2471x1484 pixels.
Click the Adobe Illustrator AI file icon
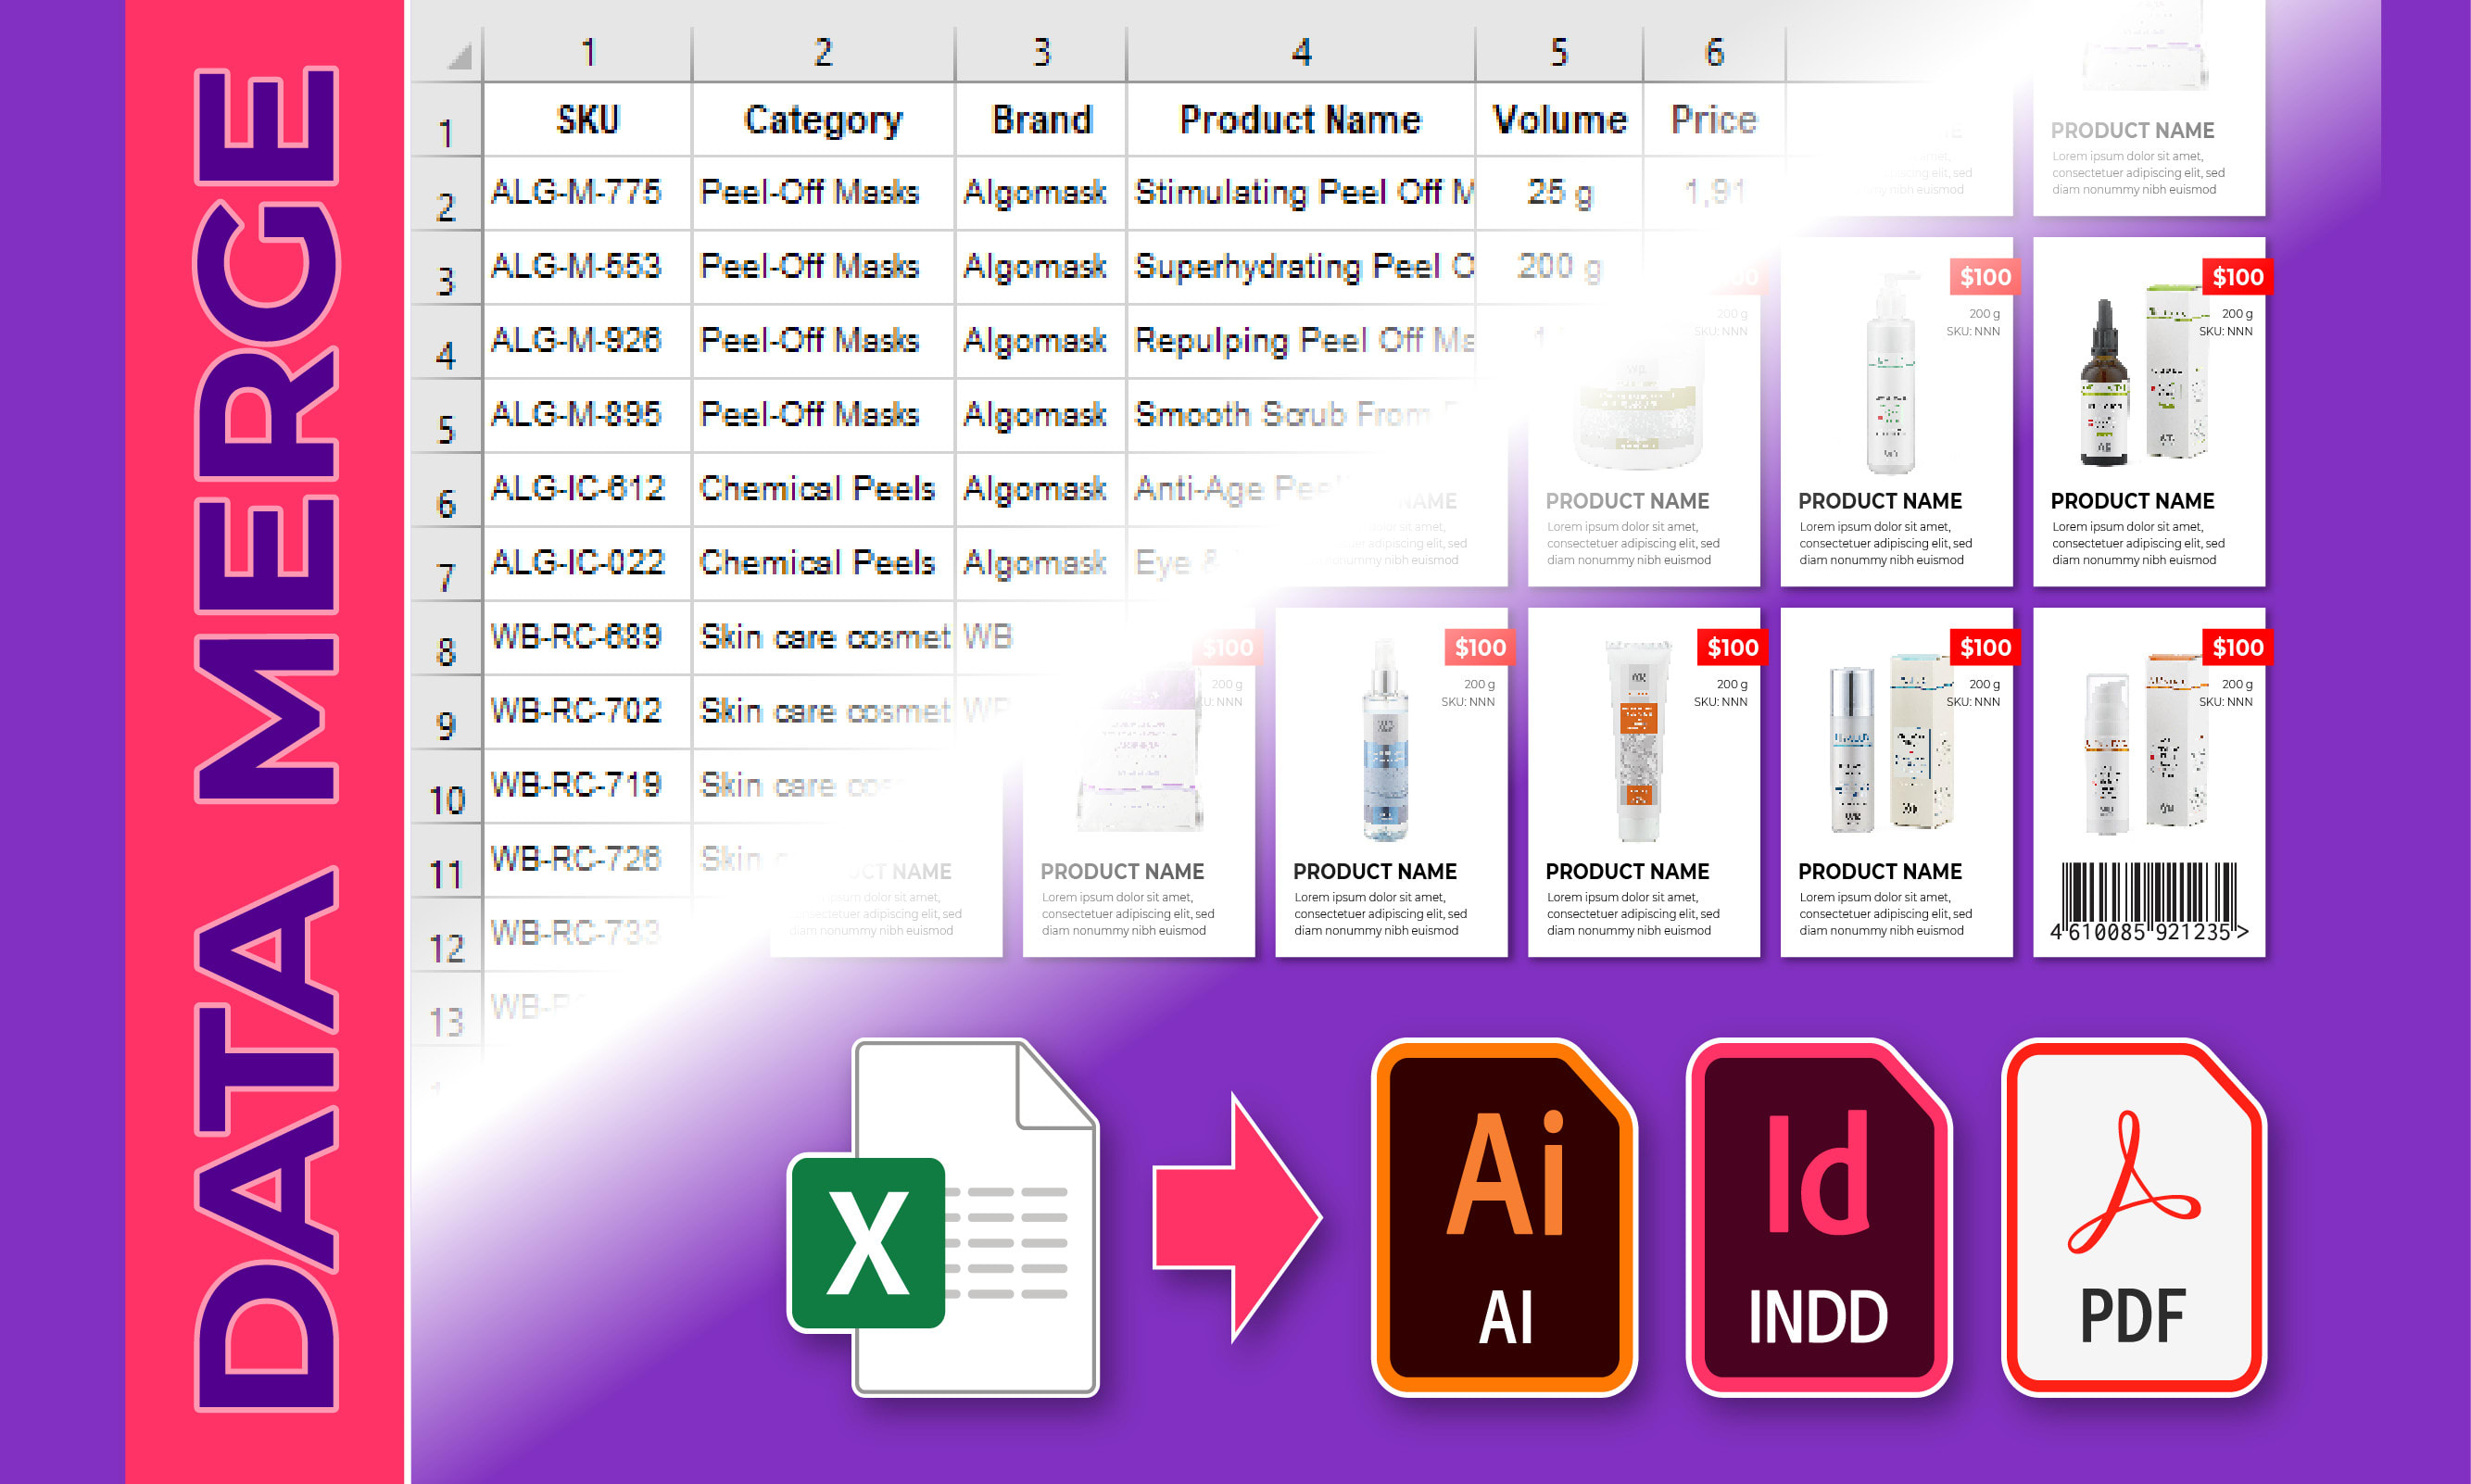click(1503, 1218)
